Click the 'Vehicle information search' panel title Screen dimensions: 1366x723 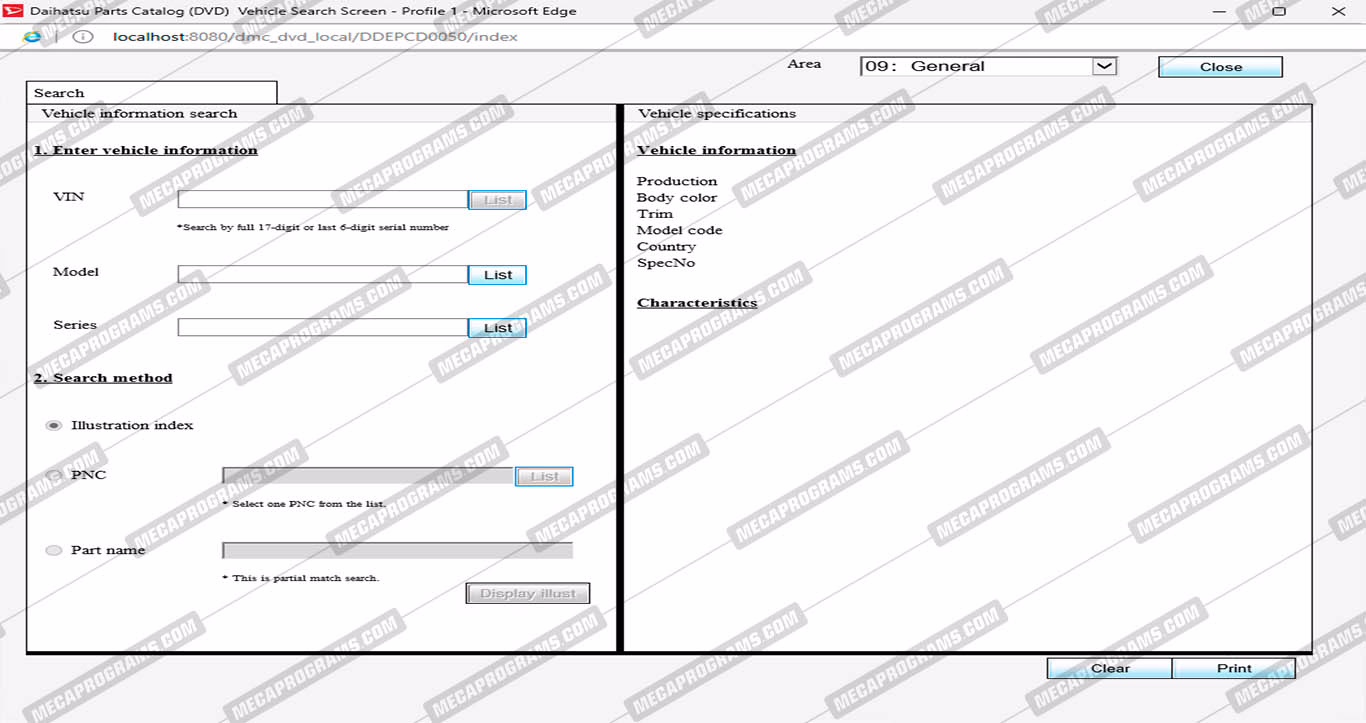140,113
